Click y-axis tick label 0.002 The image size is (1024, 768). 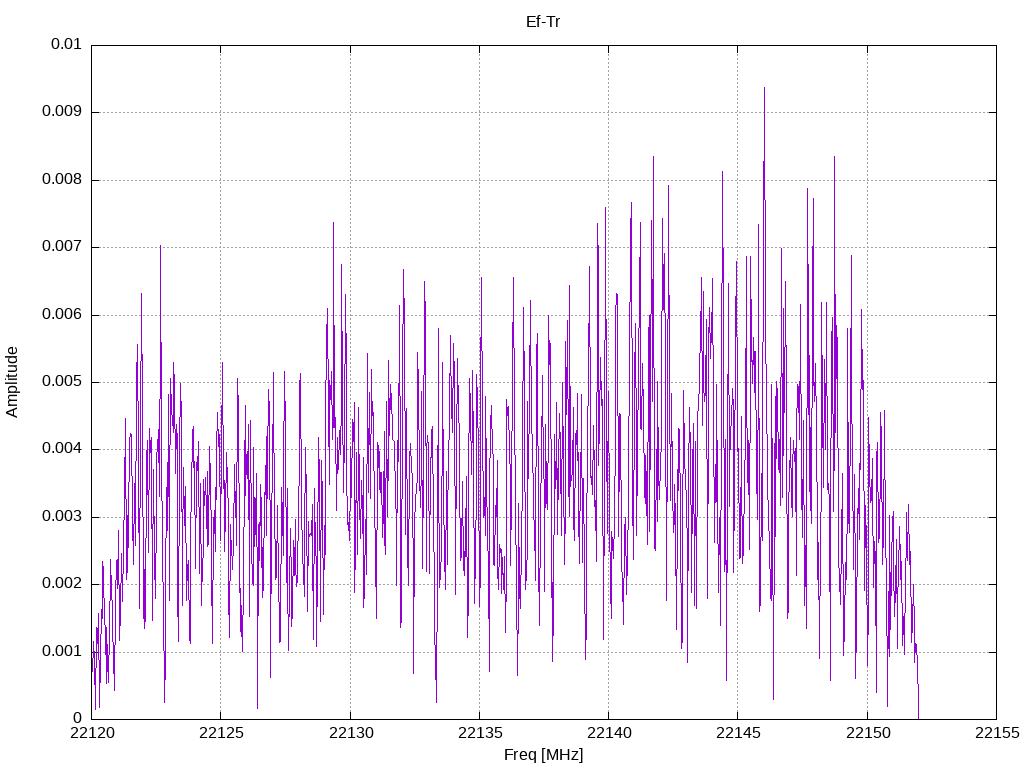(62, 584)
